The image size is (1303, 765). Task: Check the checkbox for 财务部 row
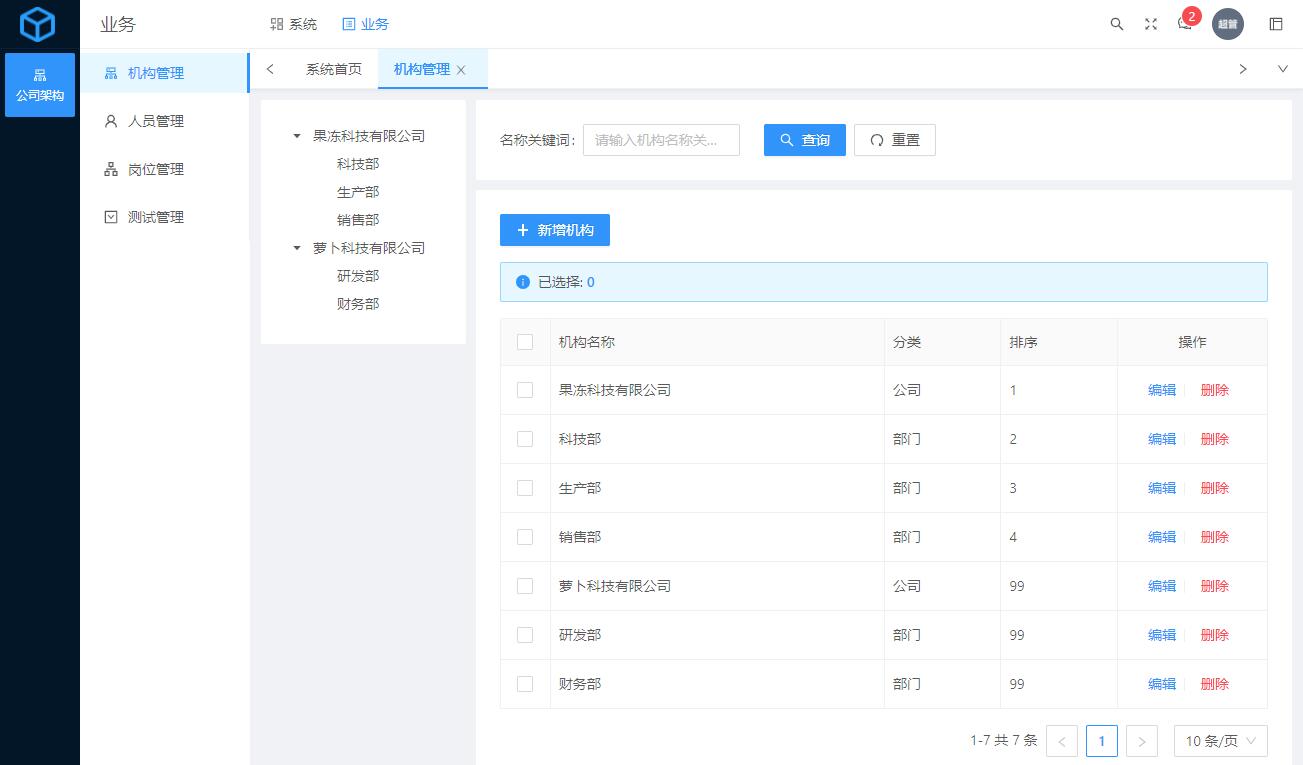525,684
